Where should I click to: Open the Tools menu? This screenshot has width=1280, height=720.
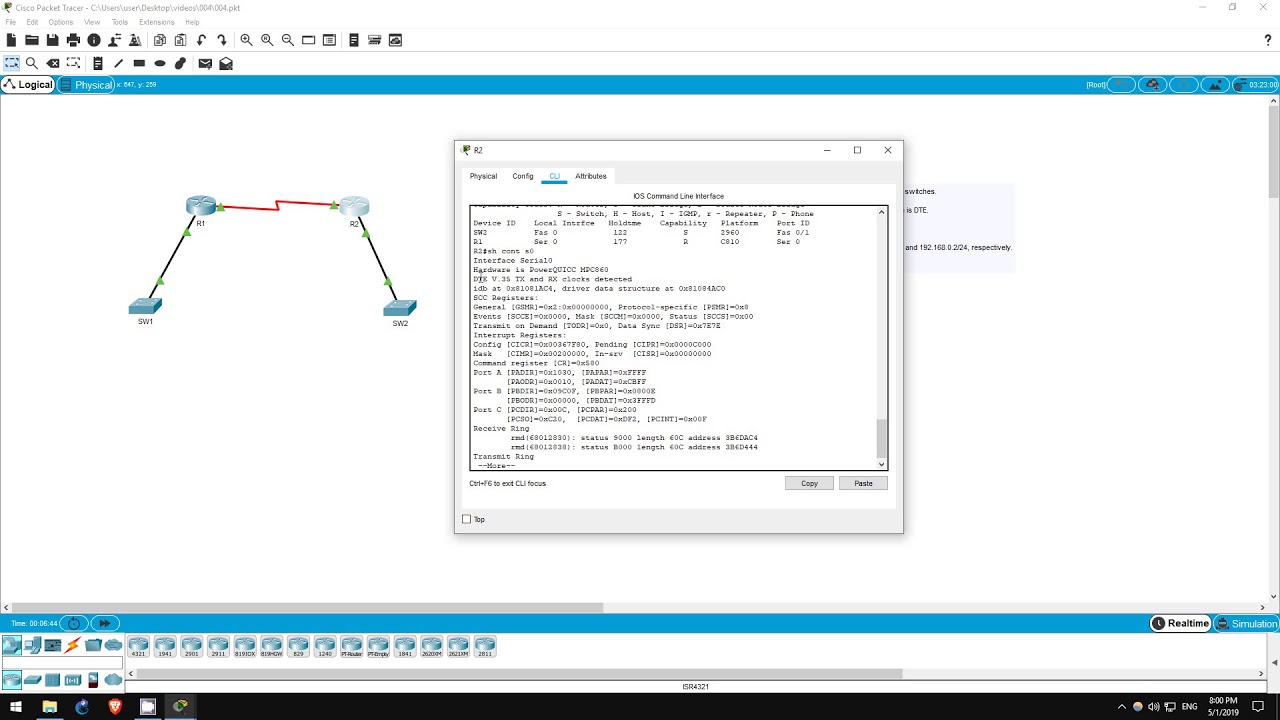(120, 22)
